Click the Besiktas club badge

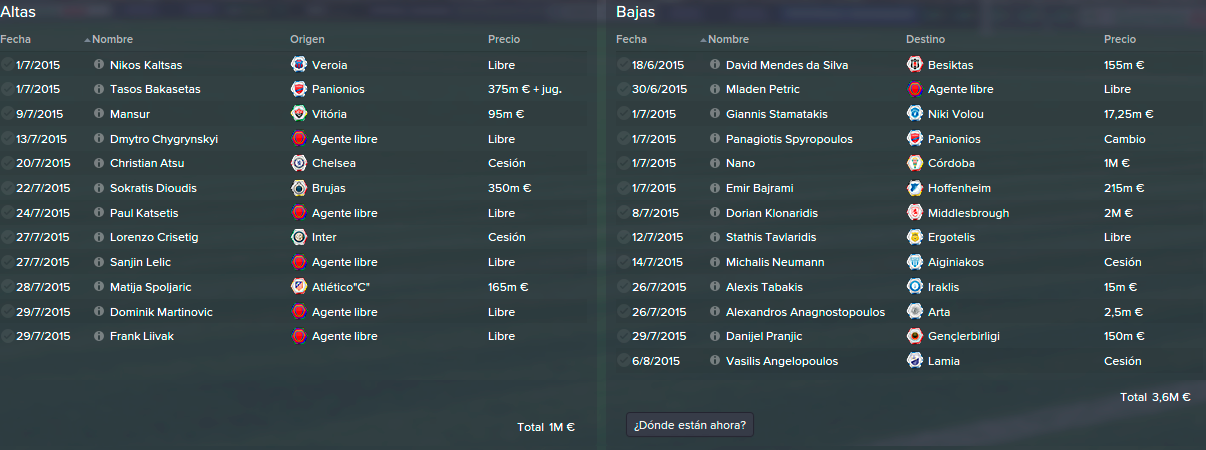click(914, 64)
